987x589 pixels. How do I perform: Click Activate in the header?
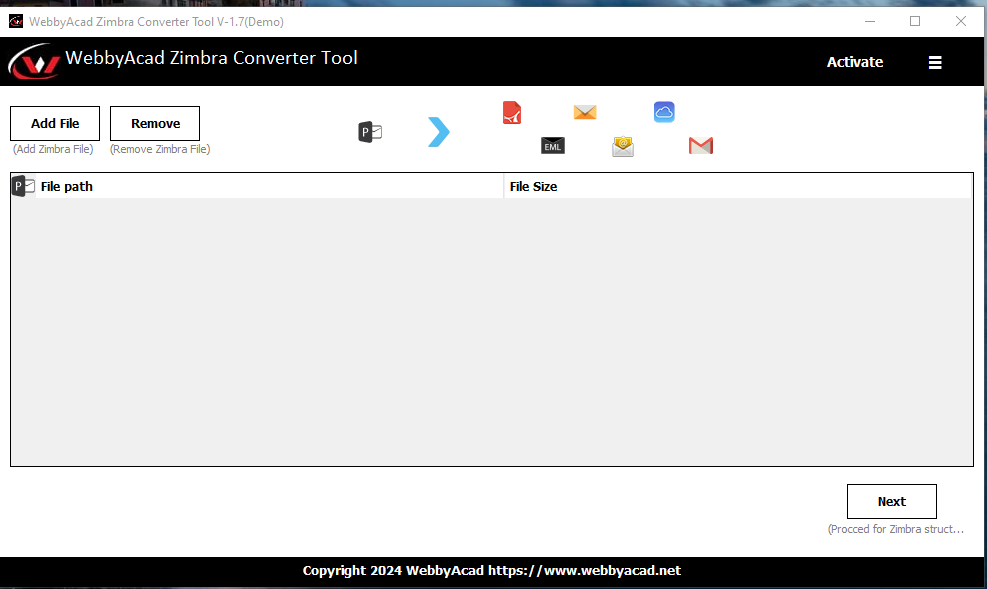click(854, 62)
